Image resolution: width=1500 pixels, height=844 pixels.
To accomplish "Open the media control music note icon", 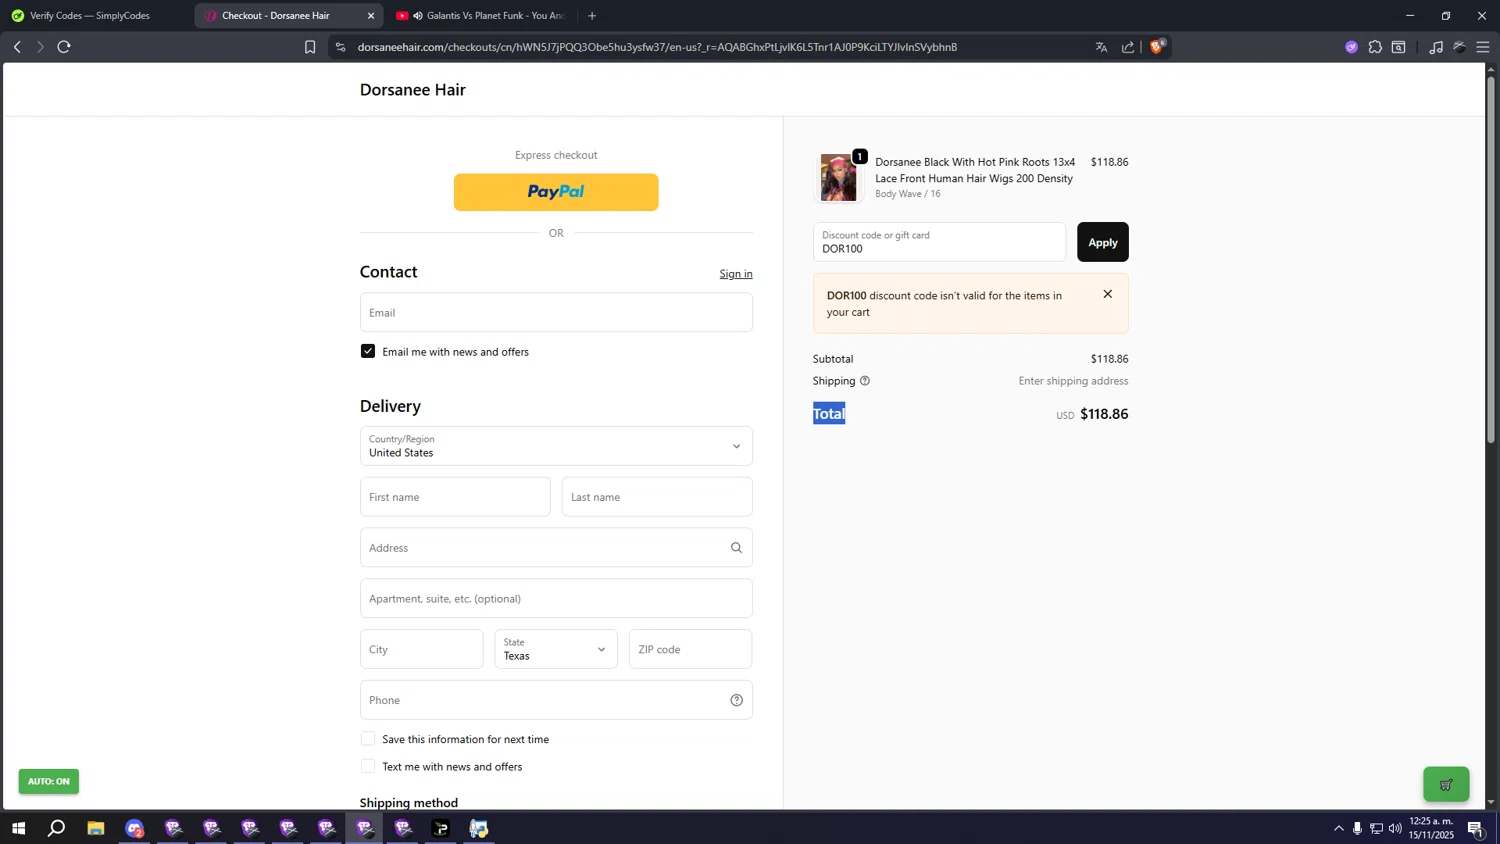I will [x=1436, y=47].
